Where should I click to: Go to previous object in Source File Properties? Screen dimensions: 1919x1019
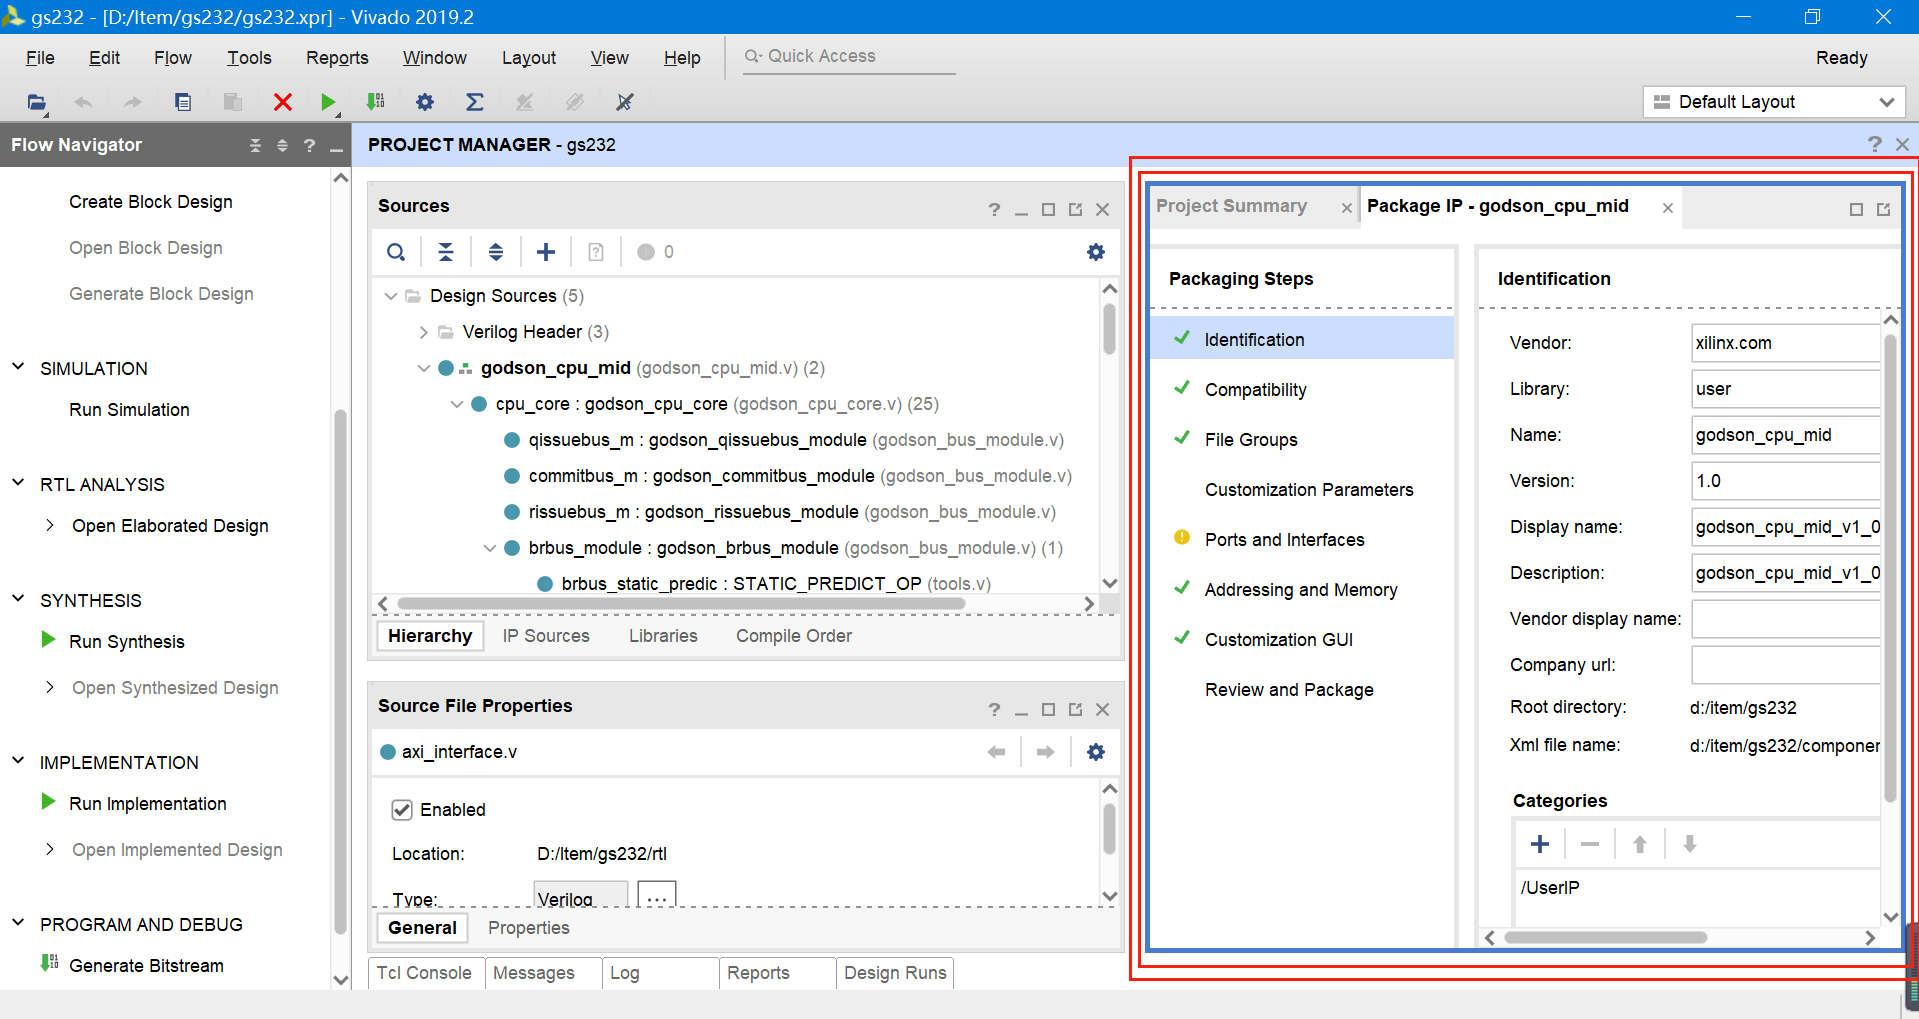click(x=996, y=752)
